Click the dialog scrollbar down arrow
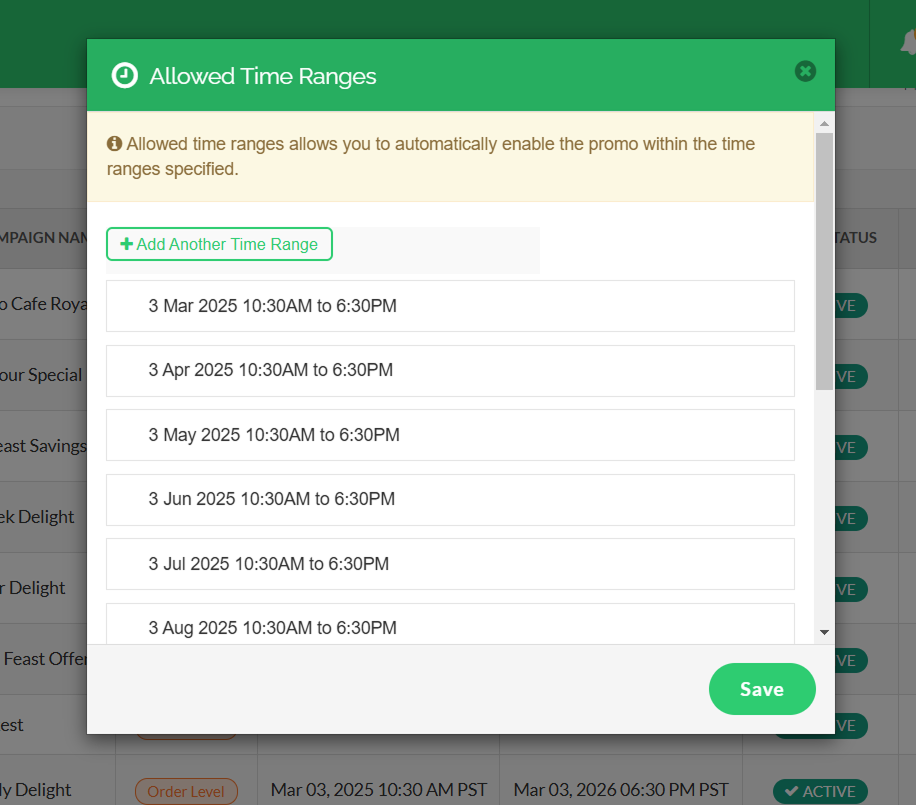 pos(824,632)
